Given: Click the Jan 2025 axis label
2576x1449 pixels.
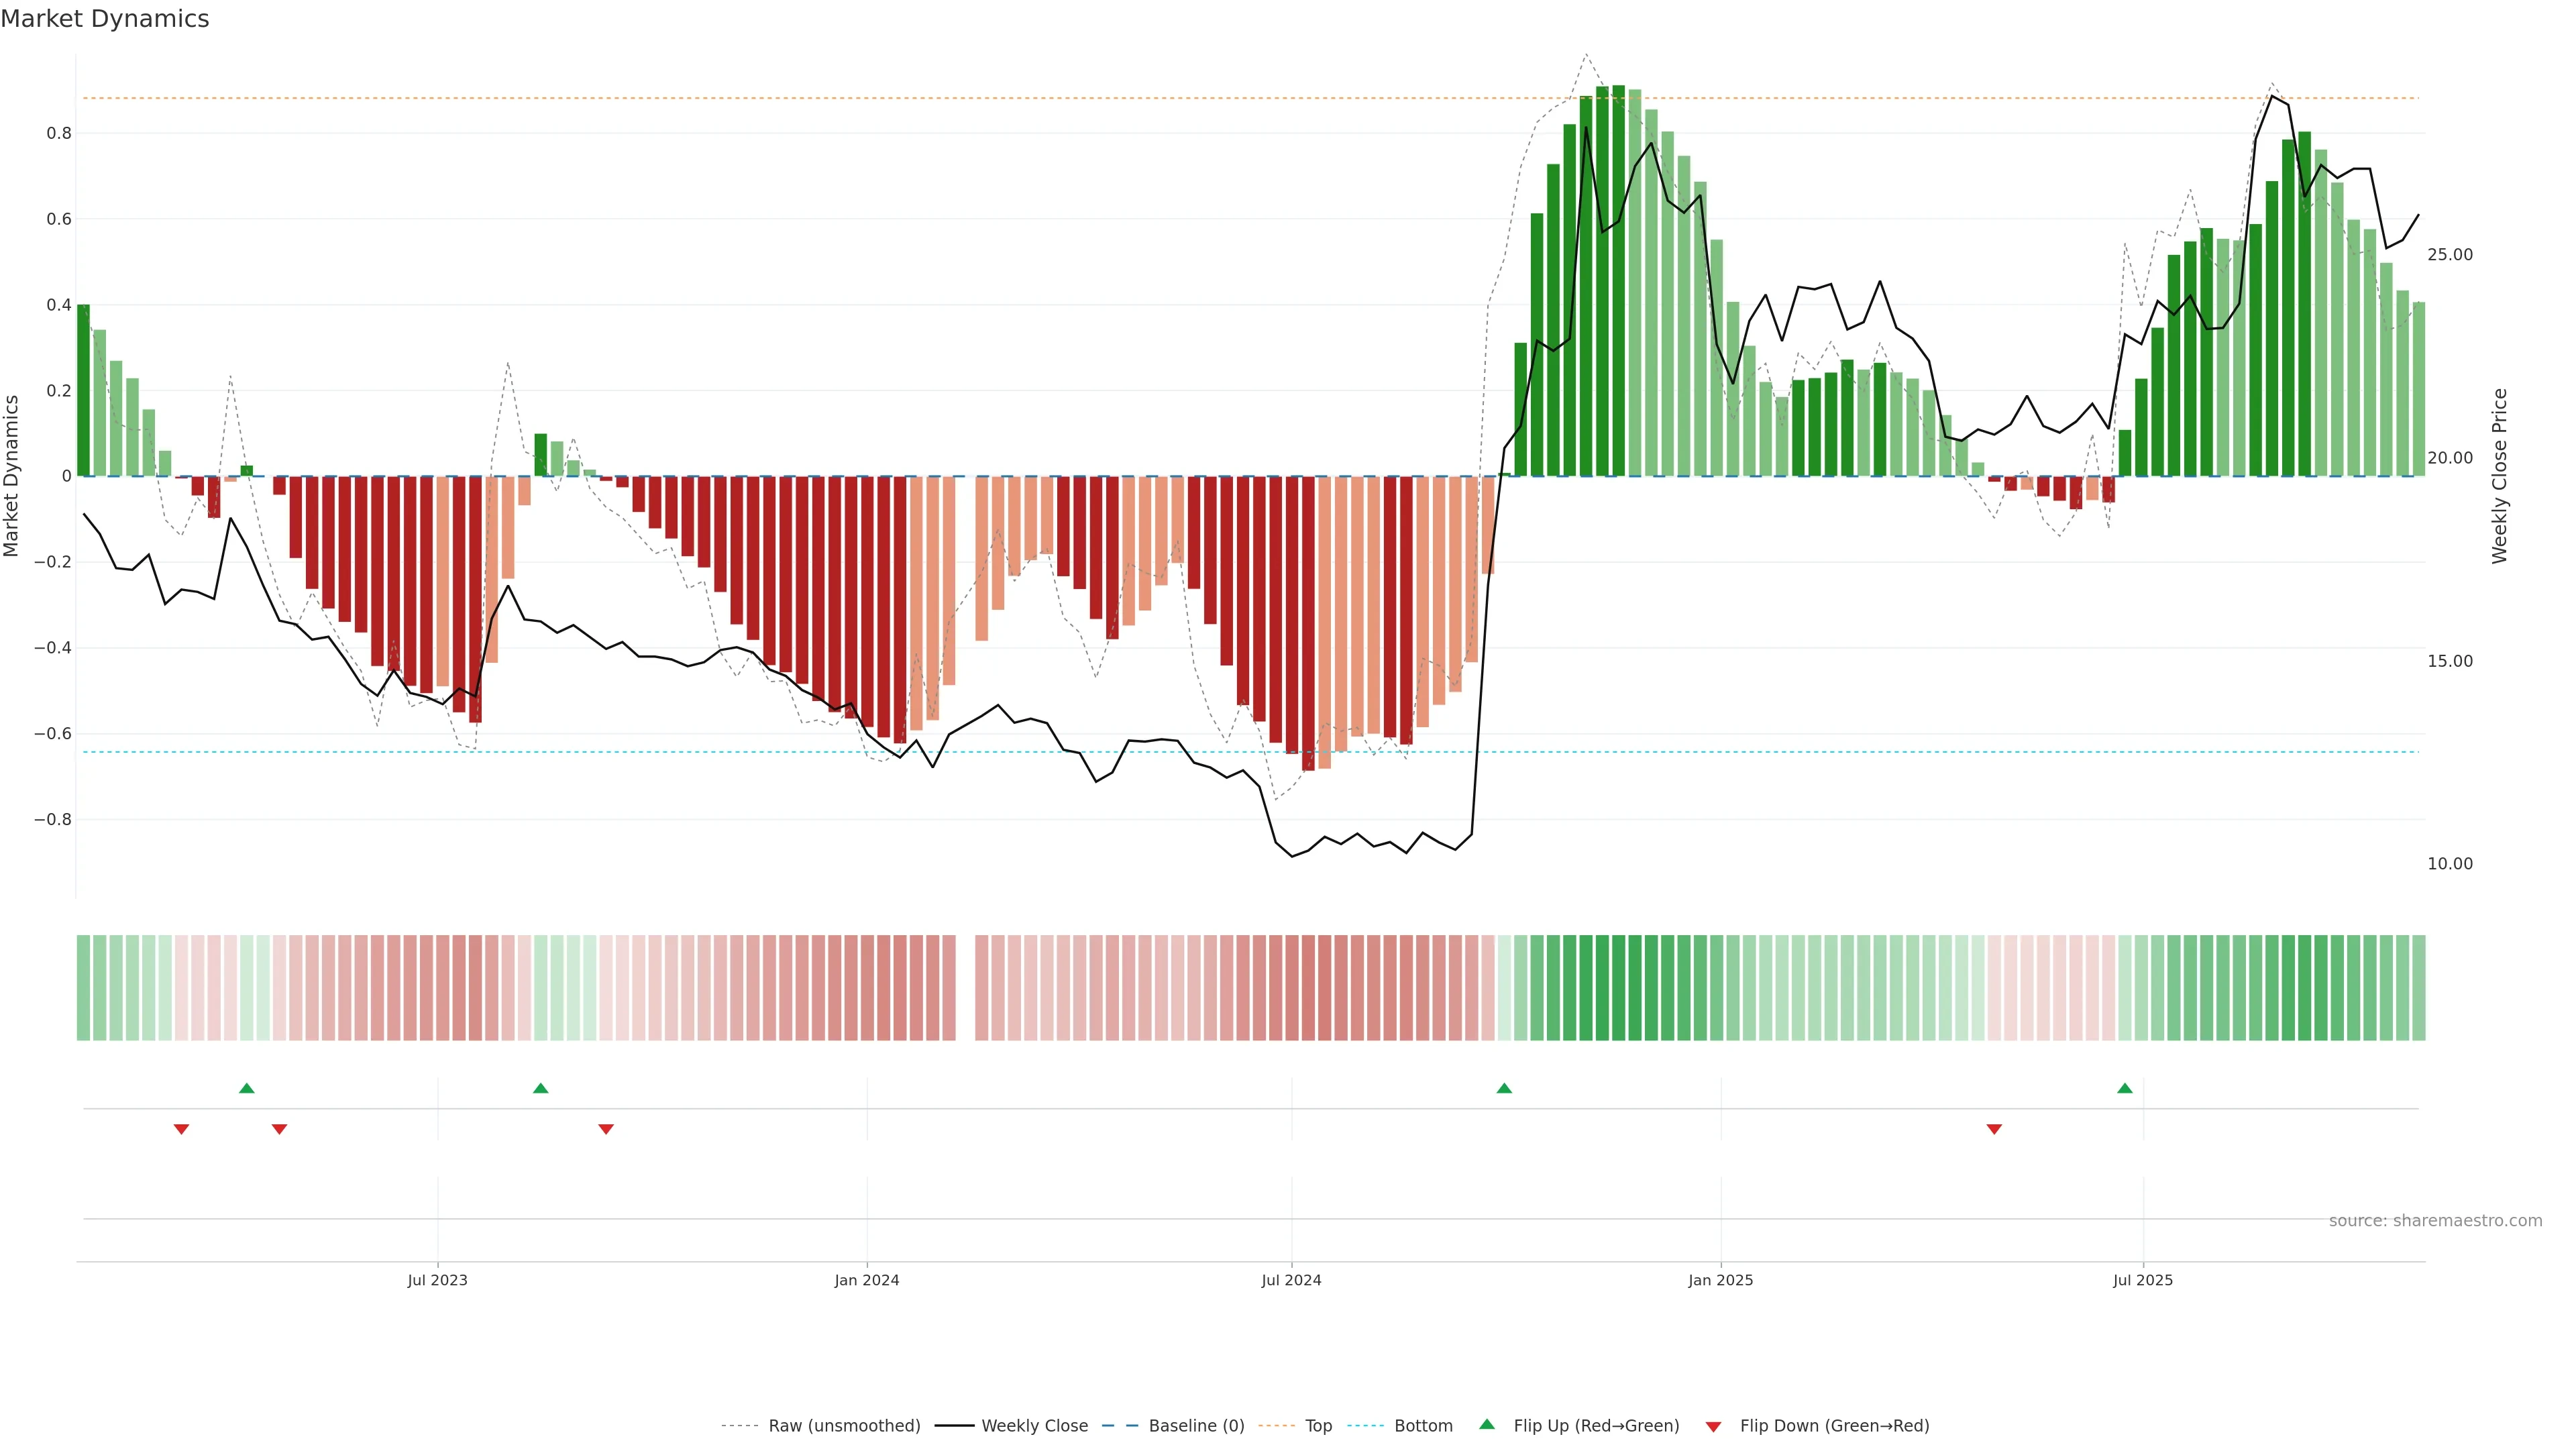Looking at the screenshot, I should click(x=1720, y=1280).
